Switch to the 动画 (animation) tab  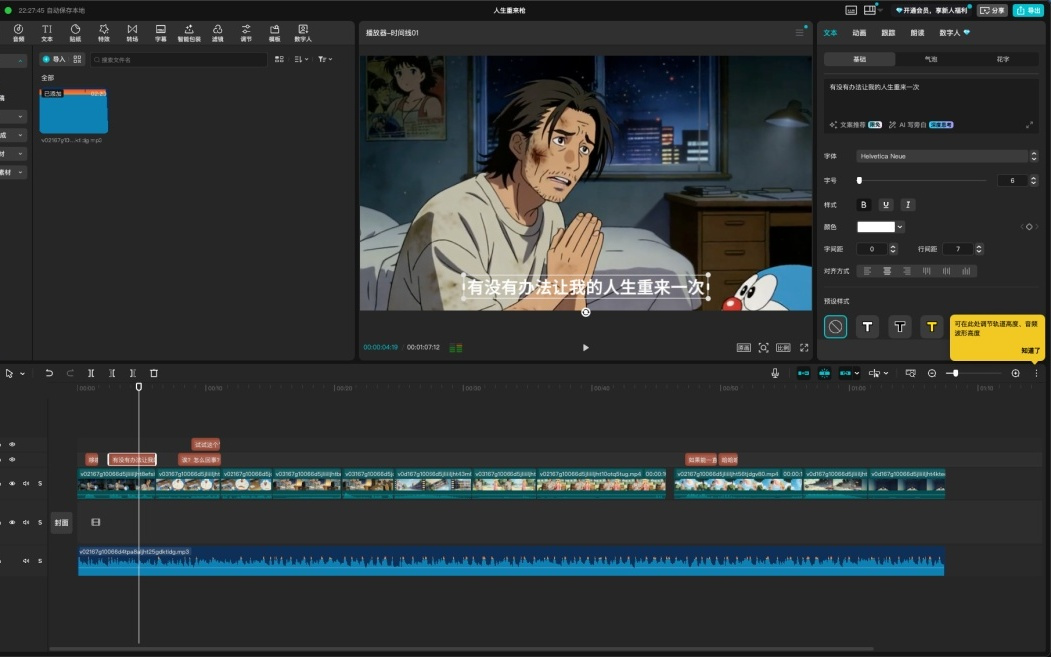859,33
